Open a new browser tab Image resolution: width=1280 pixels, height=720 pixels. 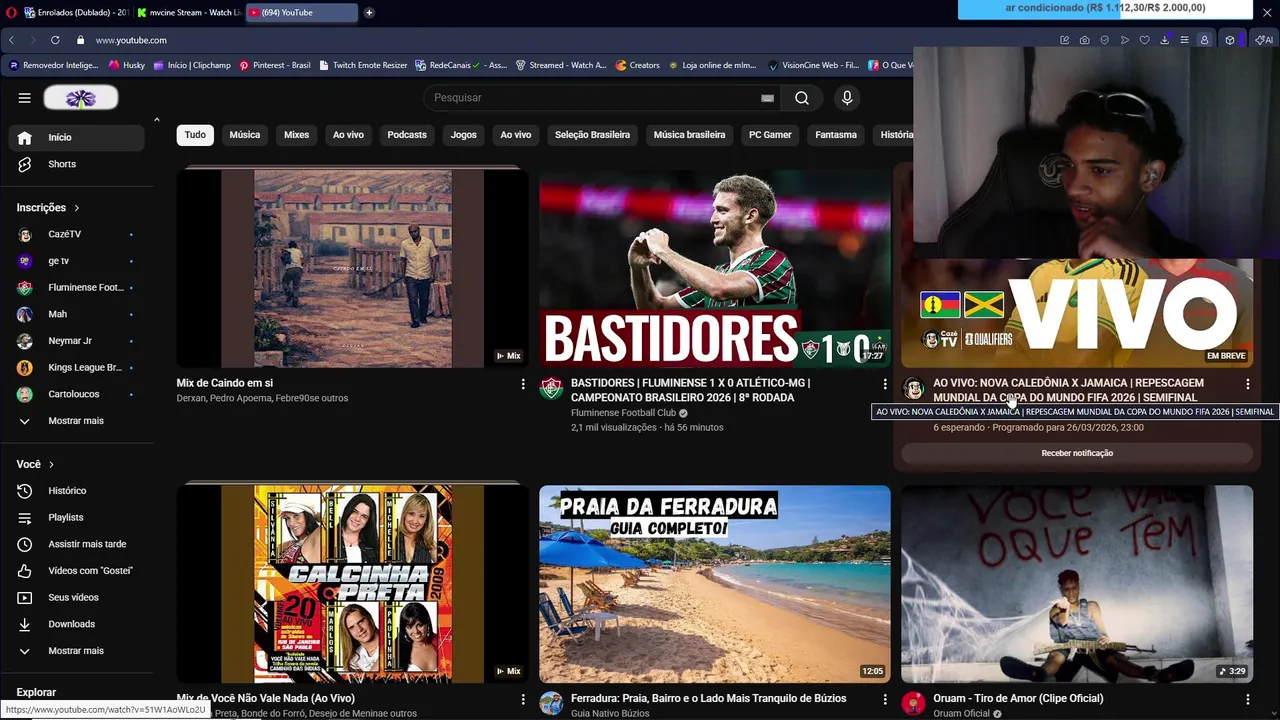pyautogui.click(x=369, y=12)
